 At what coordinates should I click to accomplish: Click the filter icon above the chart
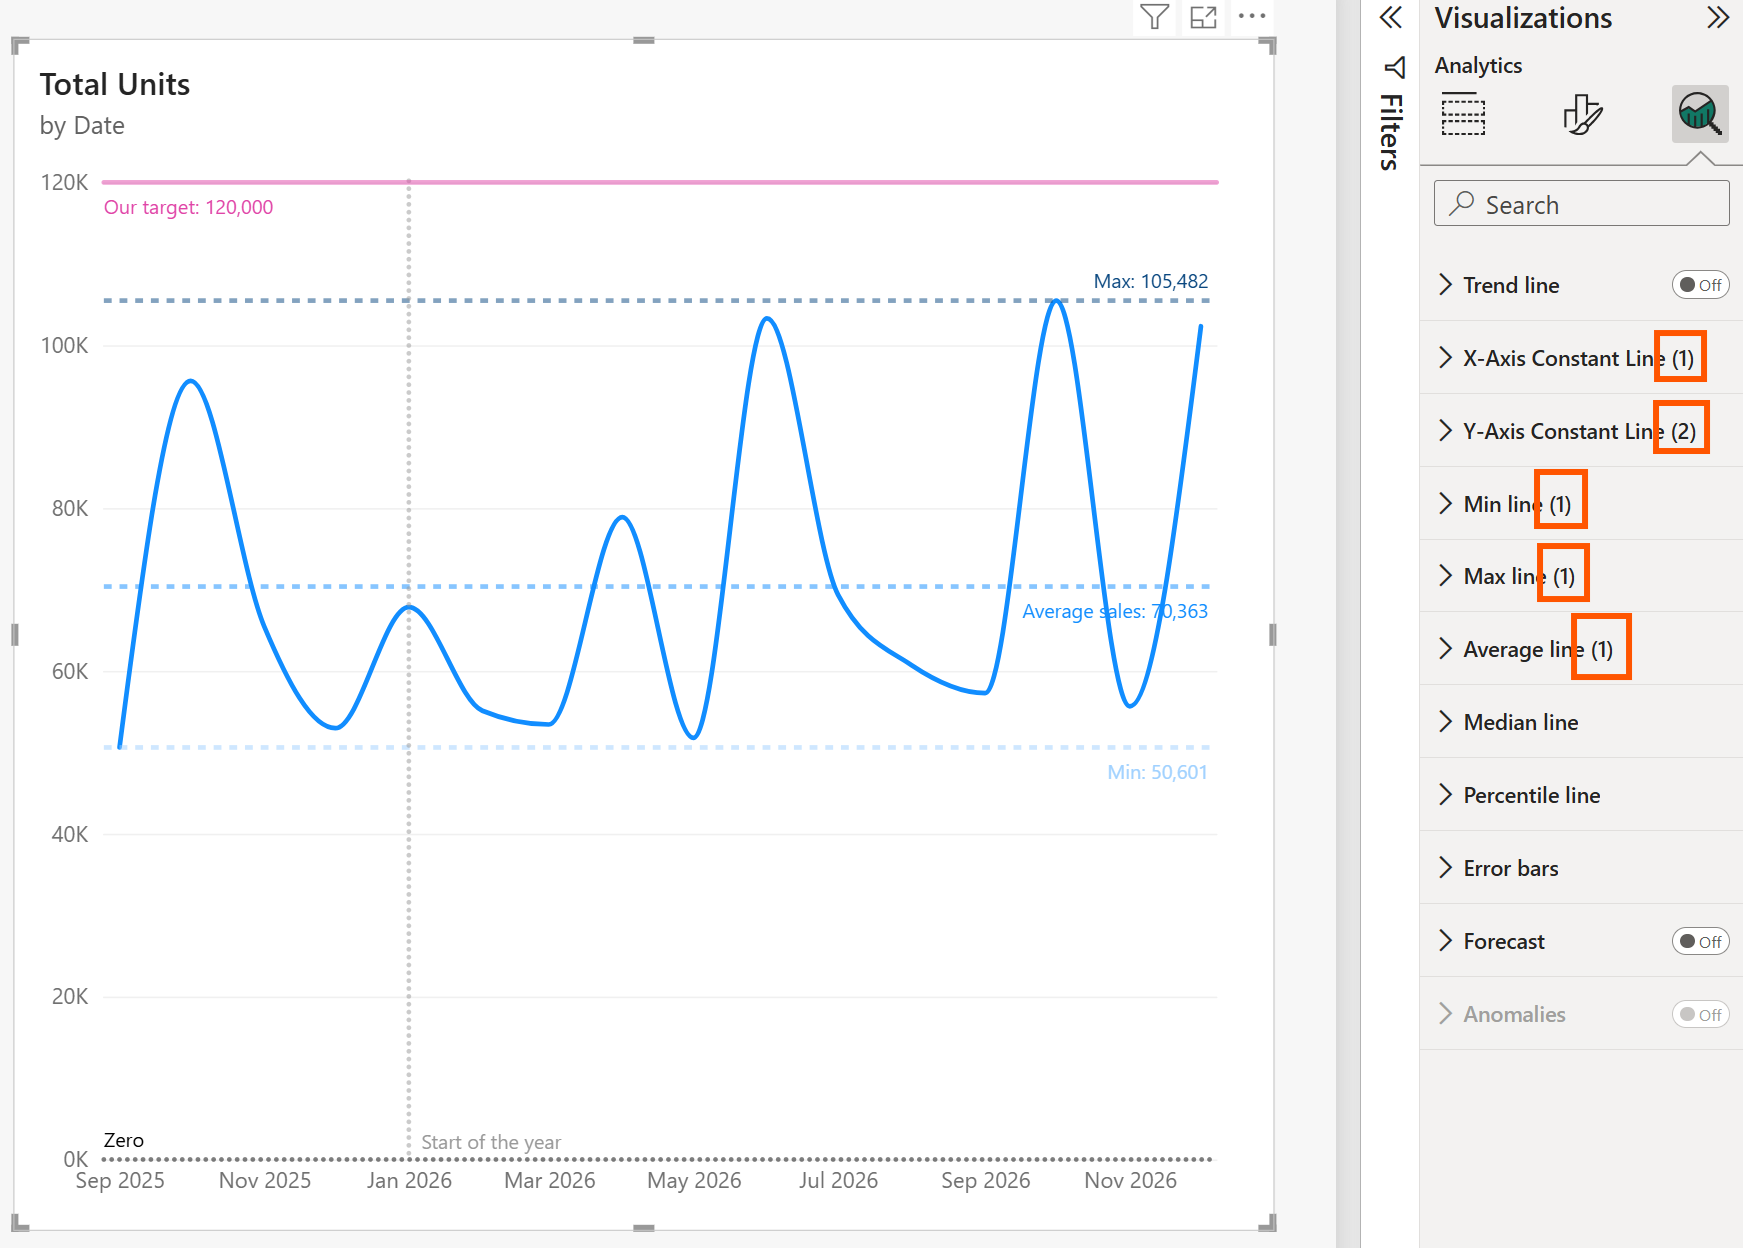pos(1155,17)
